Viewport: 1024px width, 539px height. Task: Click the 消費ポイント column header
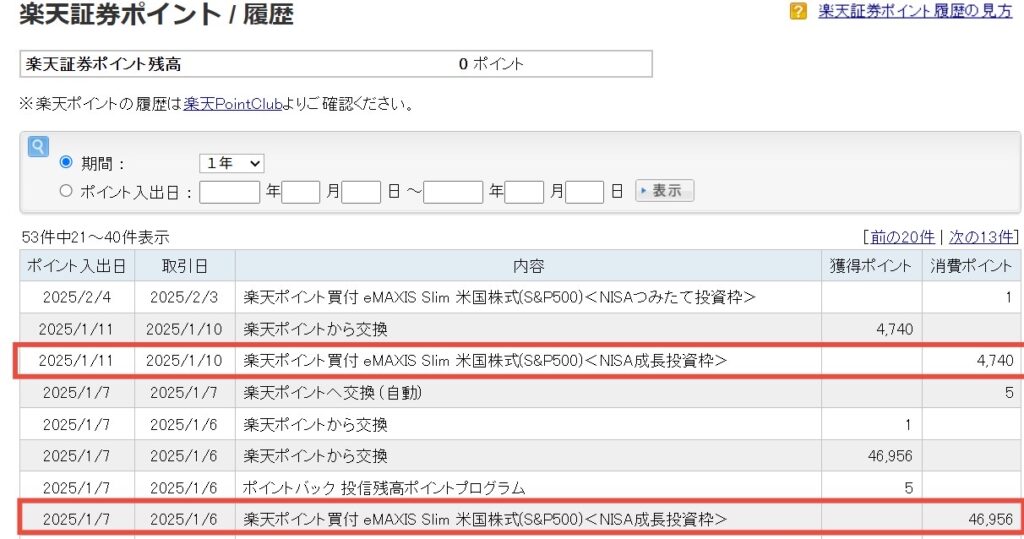[971, 266]
